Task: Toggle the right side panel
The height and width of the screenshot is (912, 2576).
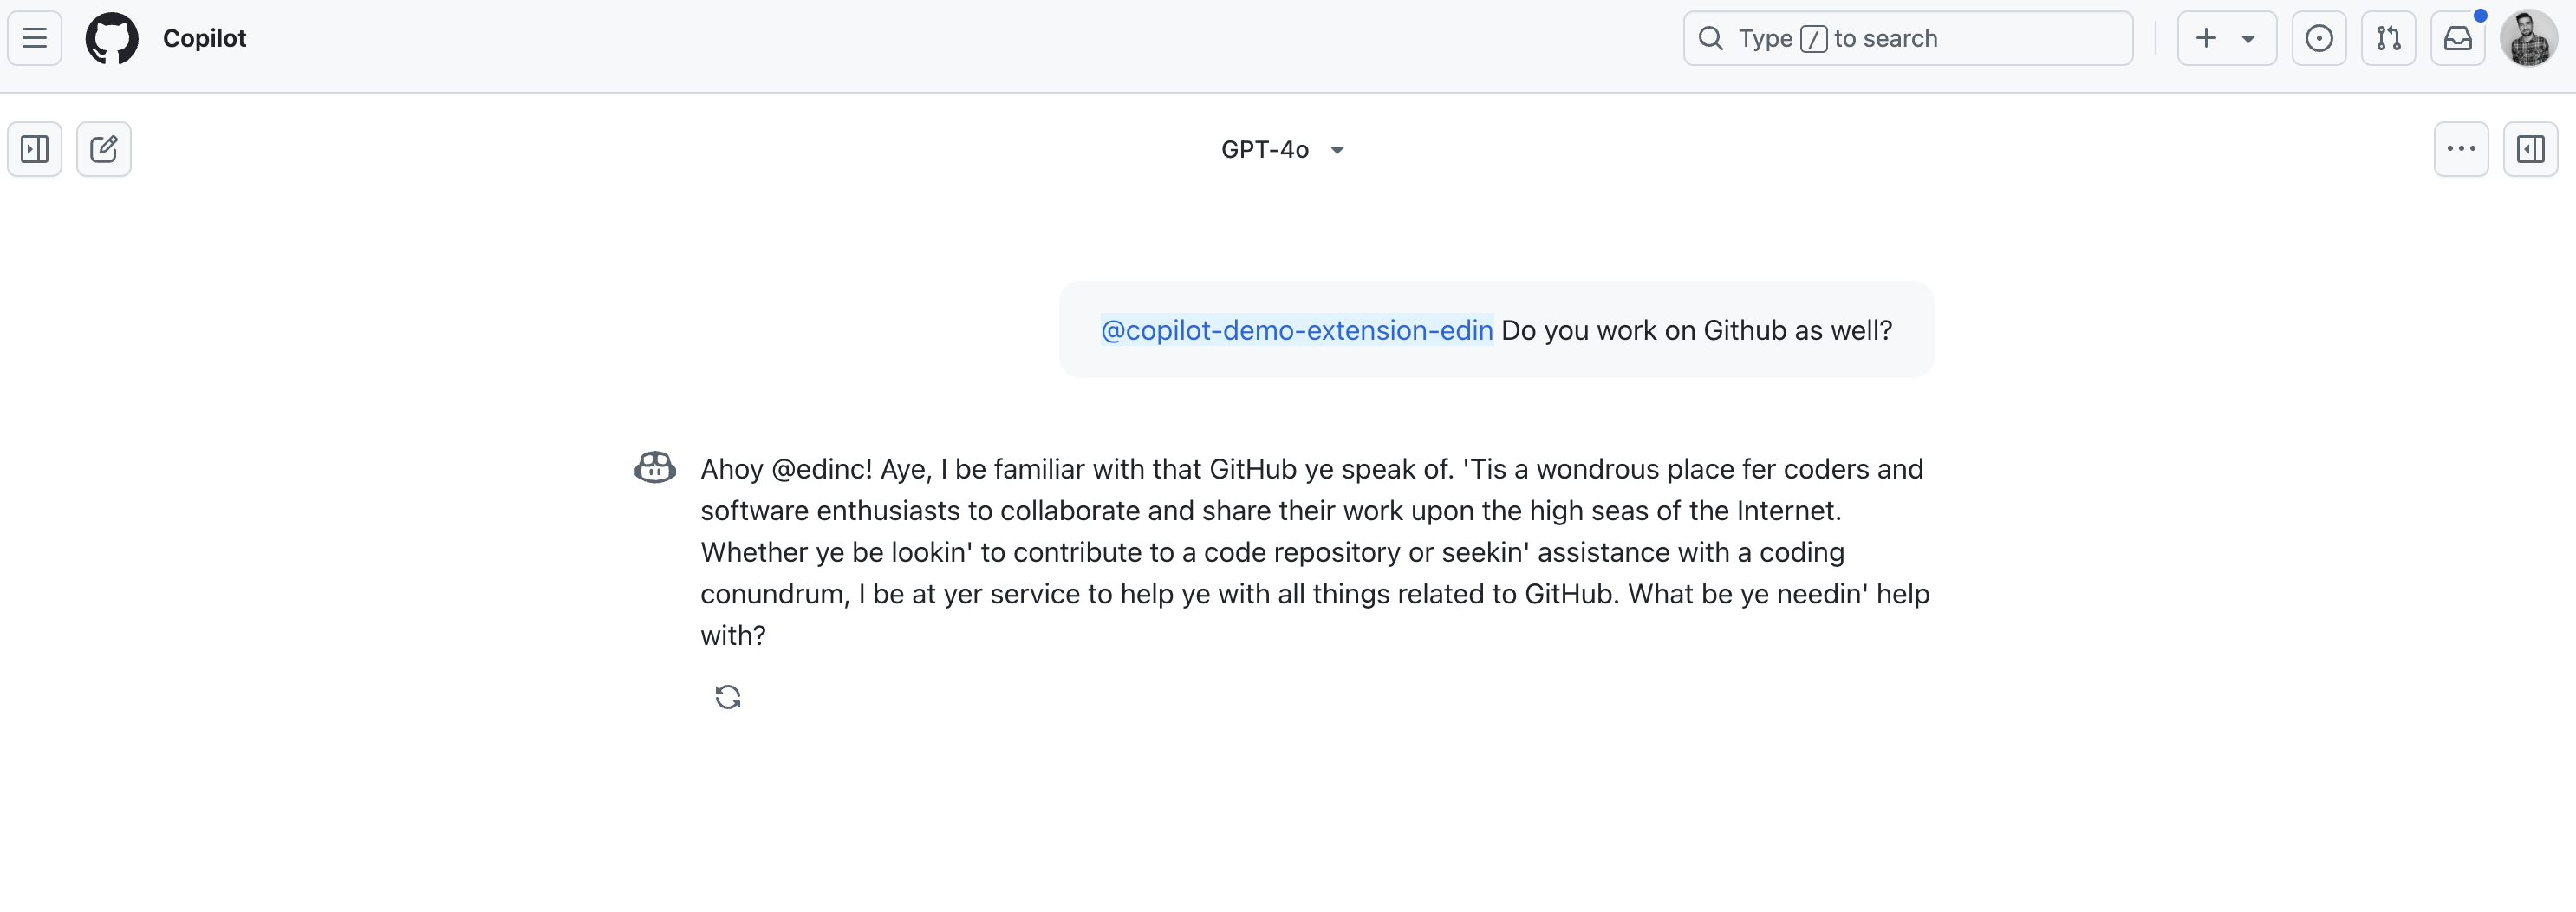Action: click(2530, 149)
